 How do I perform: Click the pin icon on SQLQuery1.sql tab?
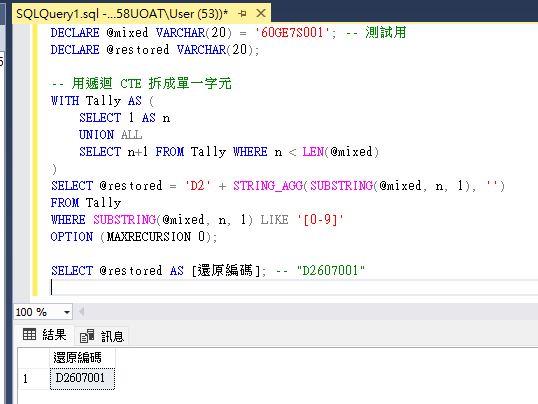tap(242, 13)
